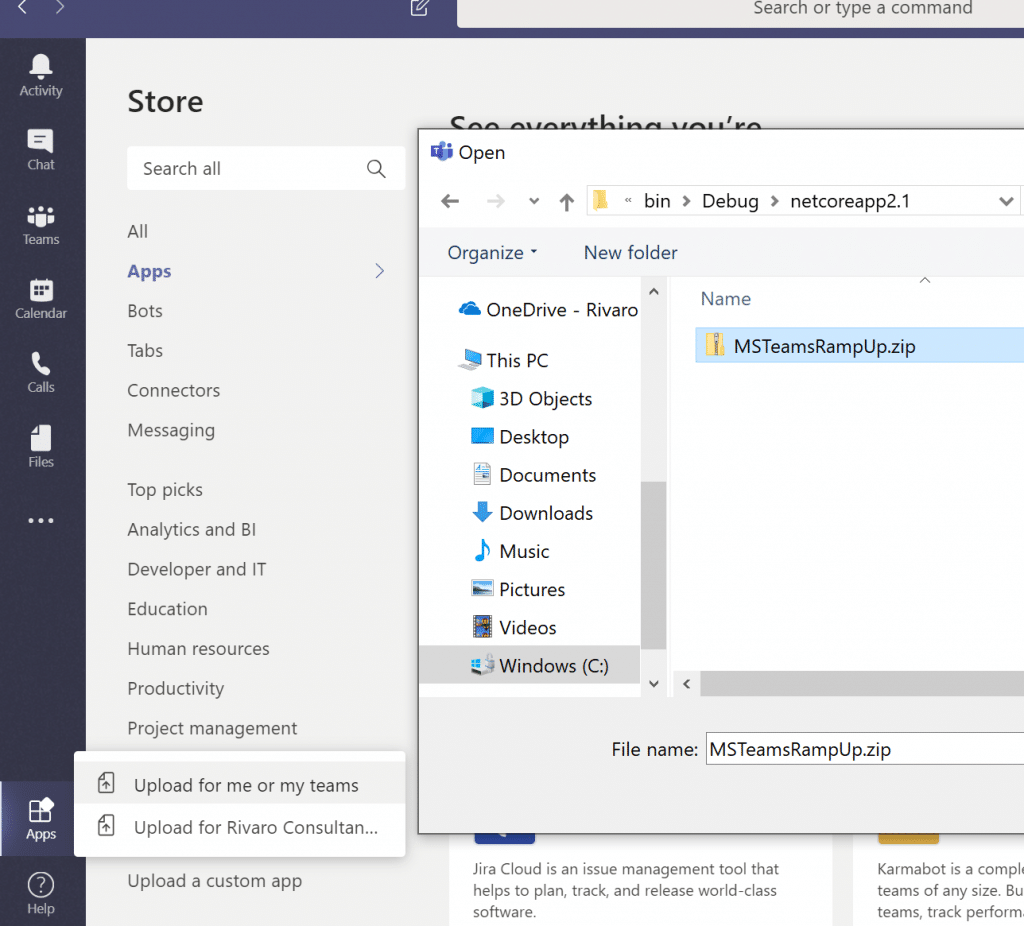The image size is (1024, 926).
Task: Select Windows (C:) drive
Action: point(530,665)
